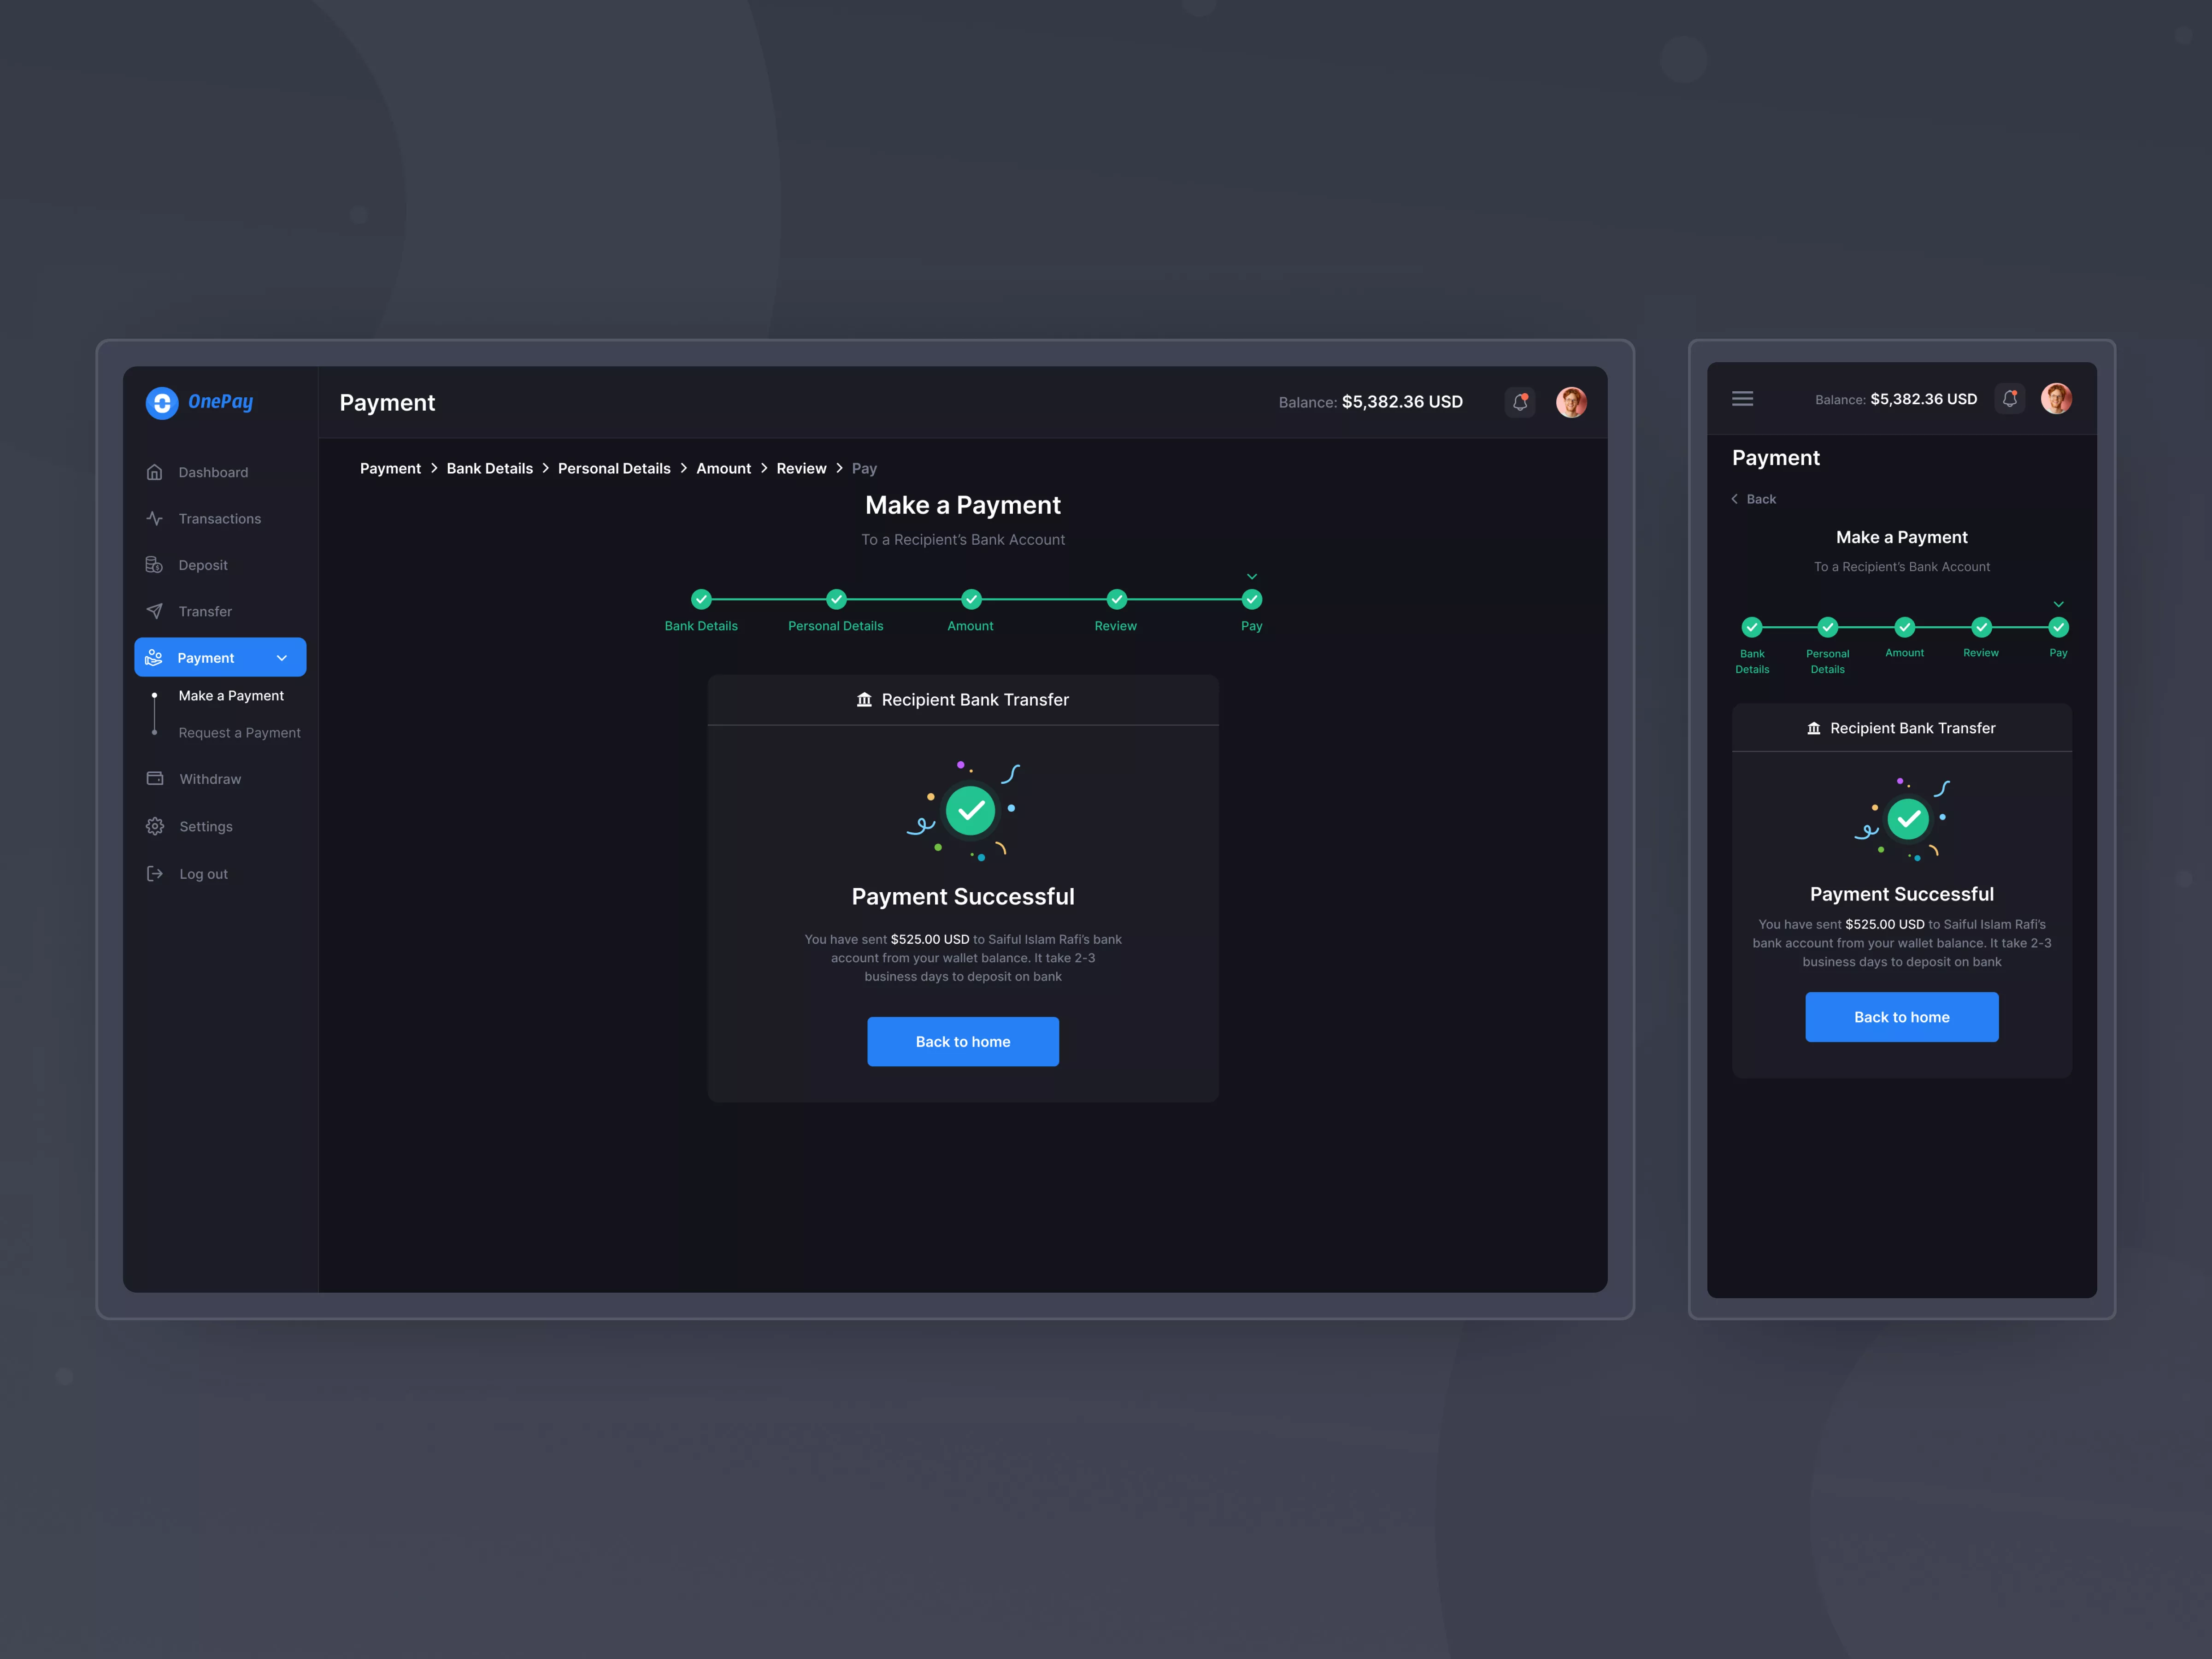Click the green success checkmark in desktop card
The image size is (2212, 1659).
pyautogui.click(x=970, y=810)
